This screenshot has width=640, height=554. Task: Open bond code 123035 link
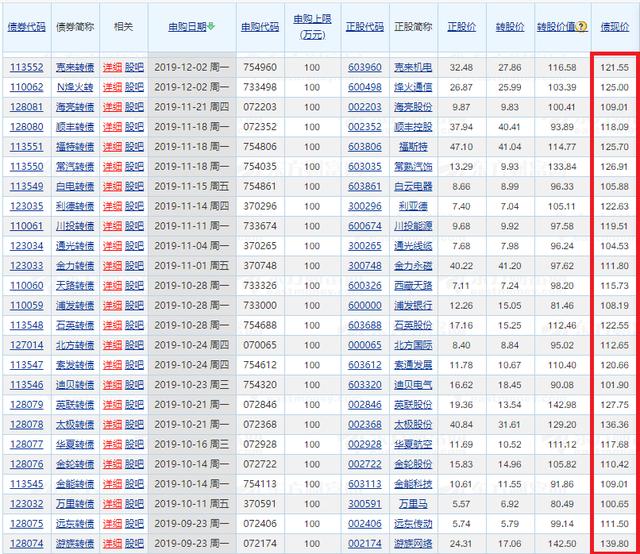26,206
